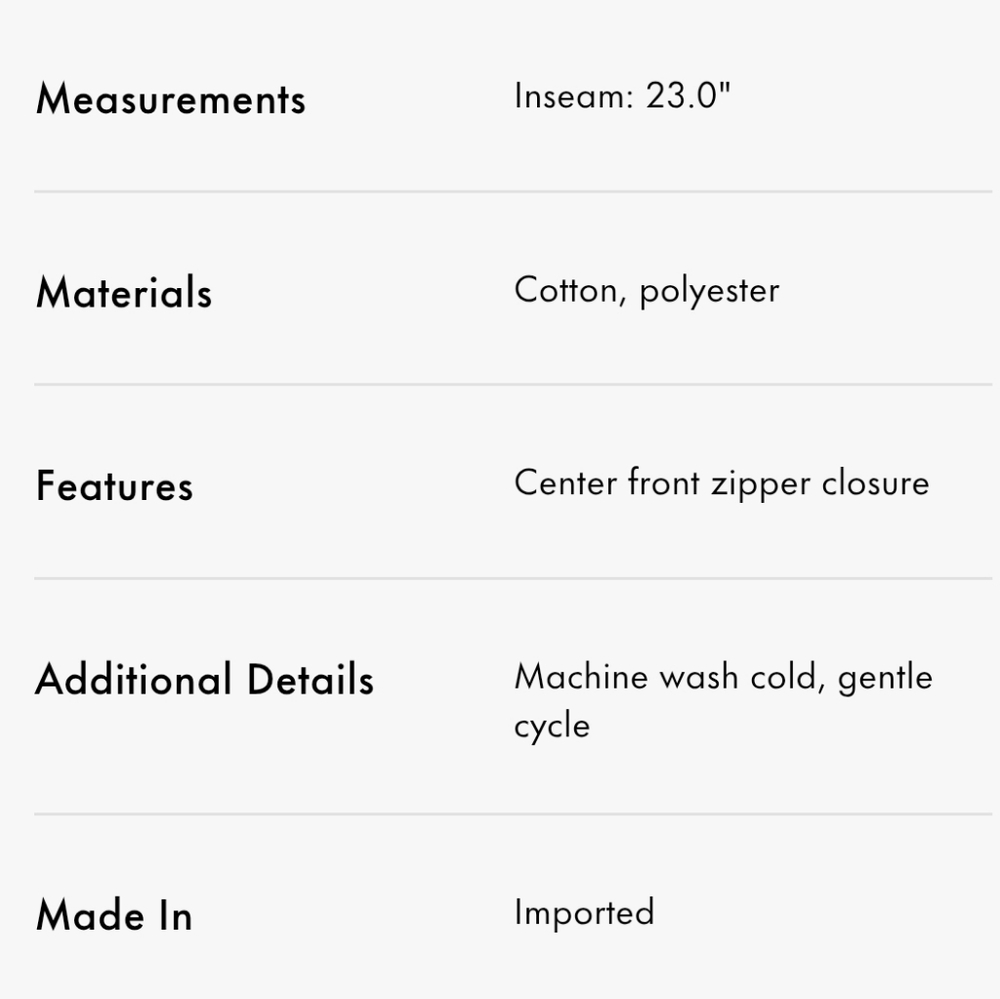Click the Inseam: 23.0" value text

coord(622,96)
